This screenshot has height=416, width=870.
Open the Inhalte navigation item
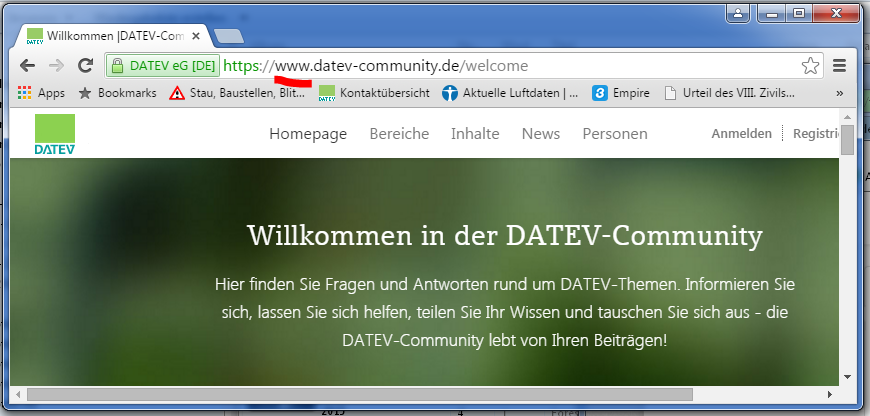[475, 134]
